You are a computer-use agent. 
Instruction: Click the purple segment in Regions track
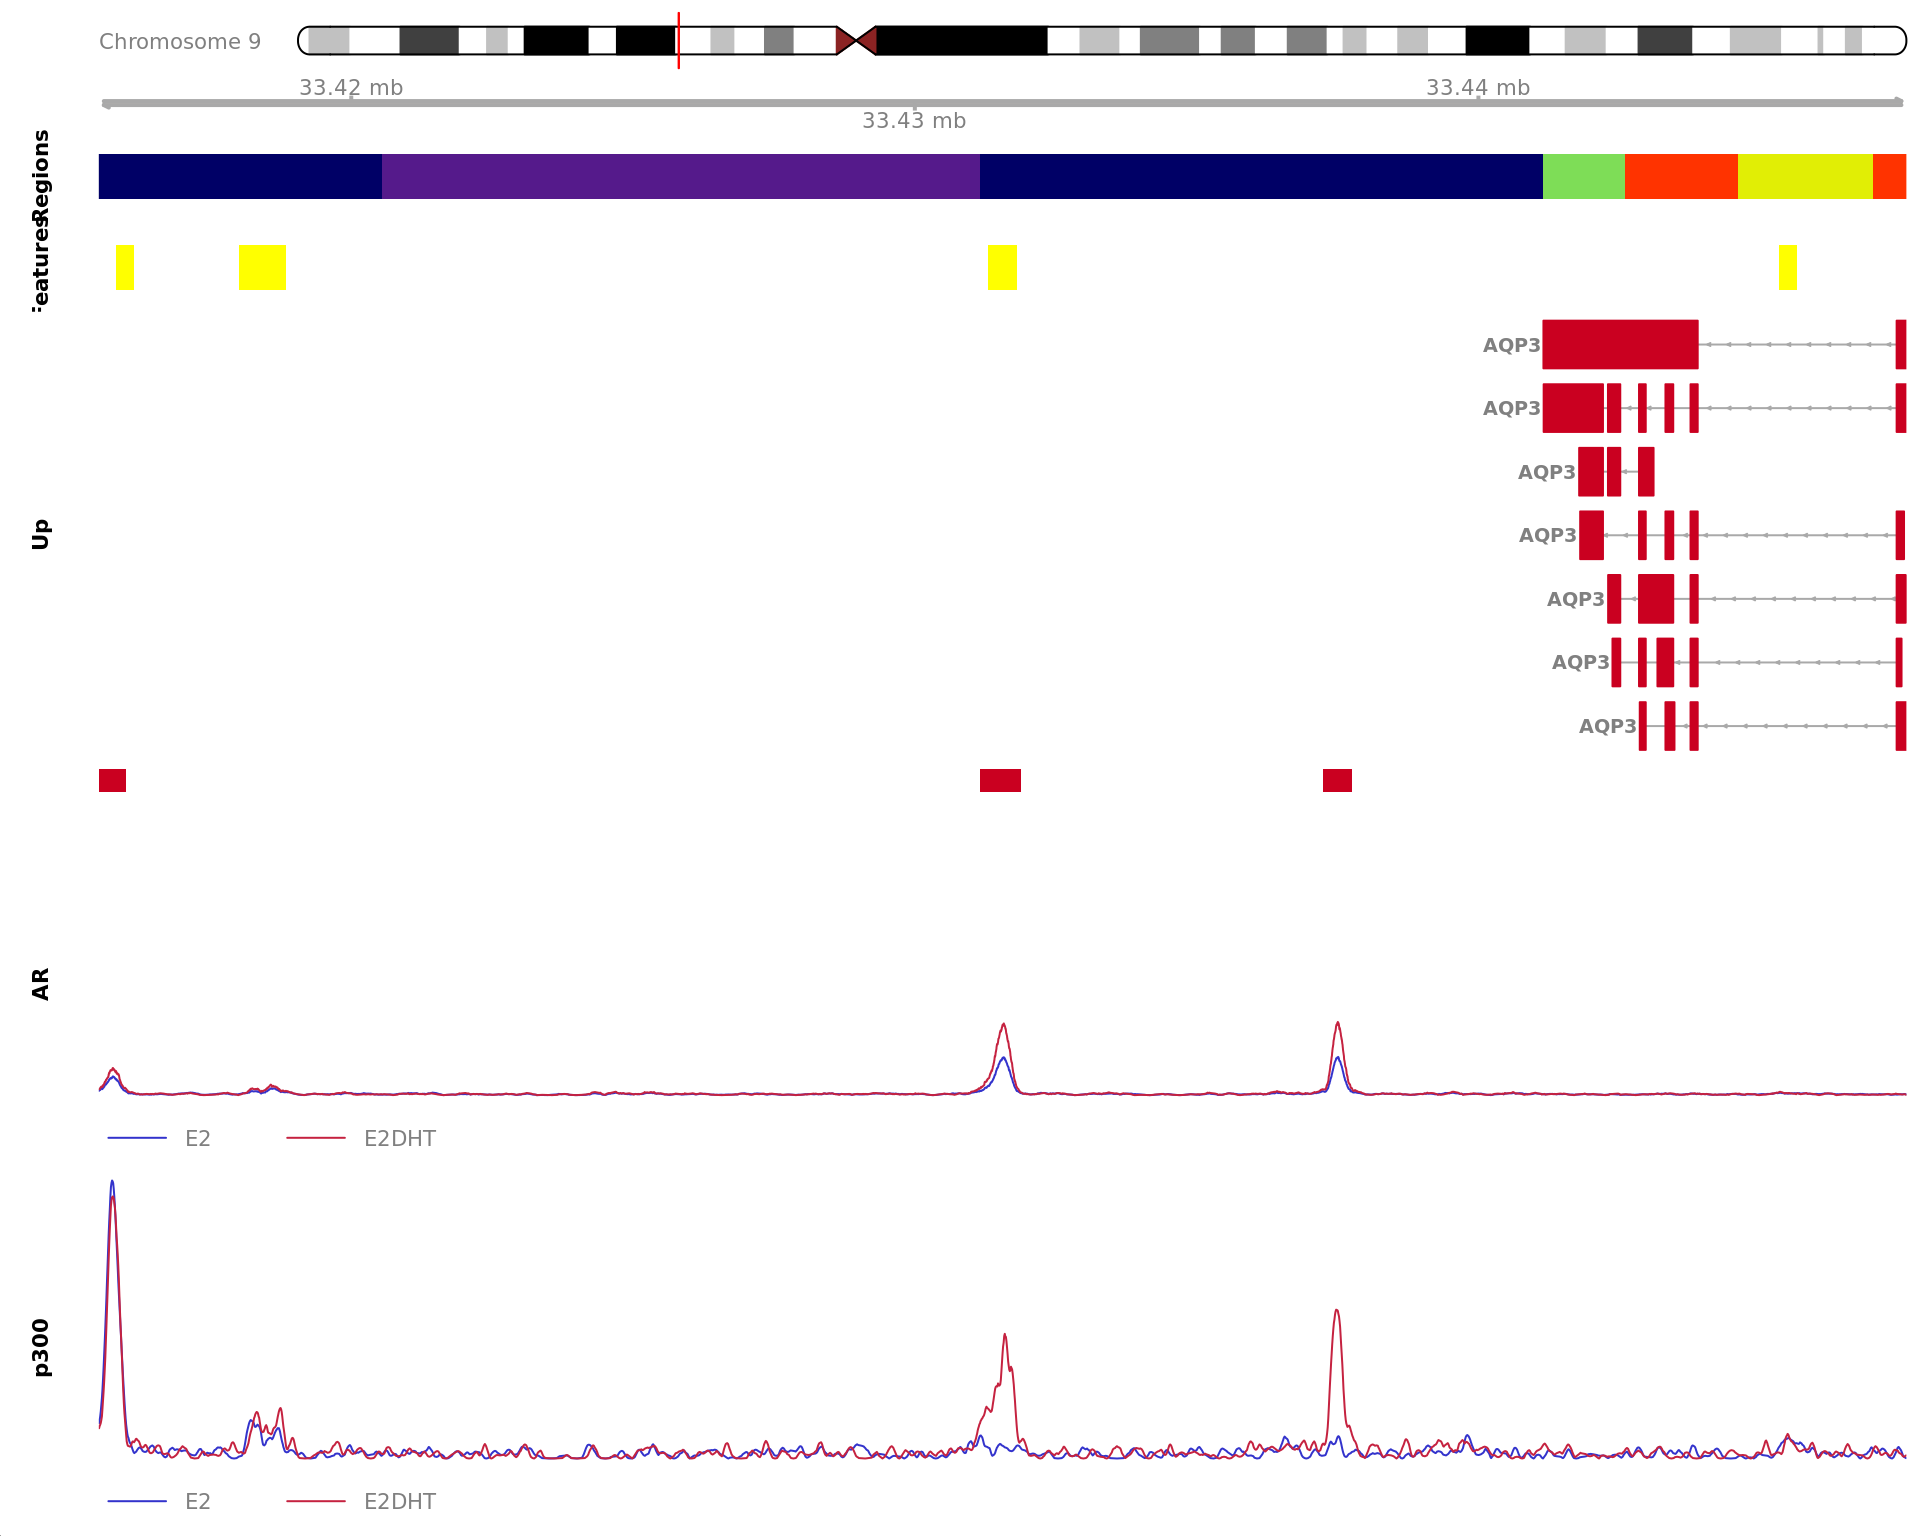[x=681, y=176]
